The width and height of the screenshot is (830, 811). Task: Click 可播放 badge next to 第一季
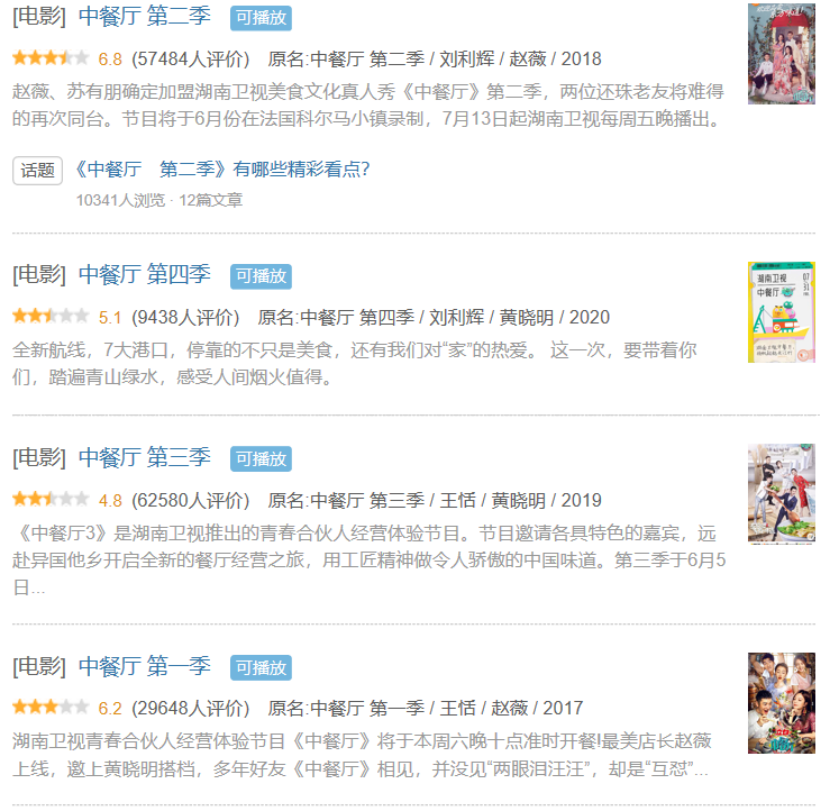point(261,668)
